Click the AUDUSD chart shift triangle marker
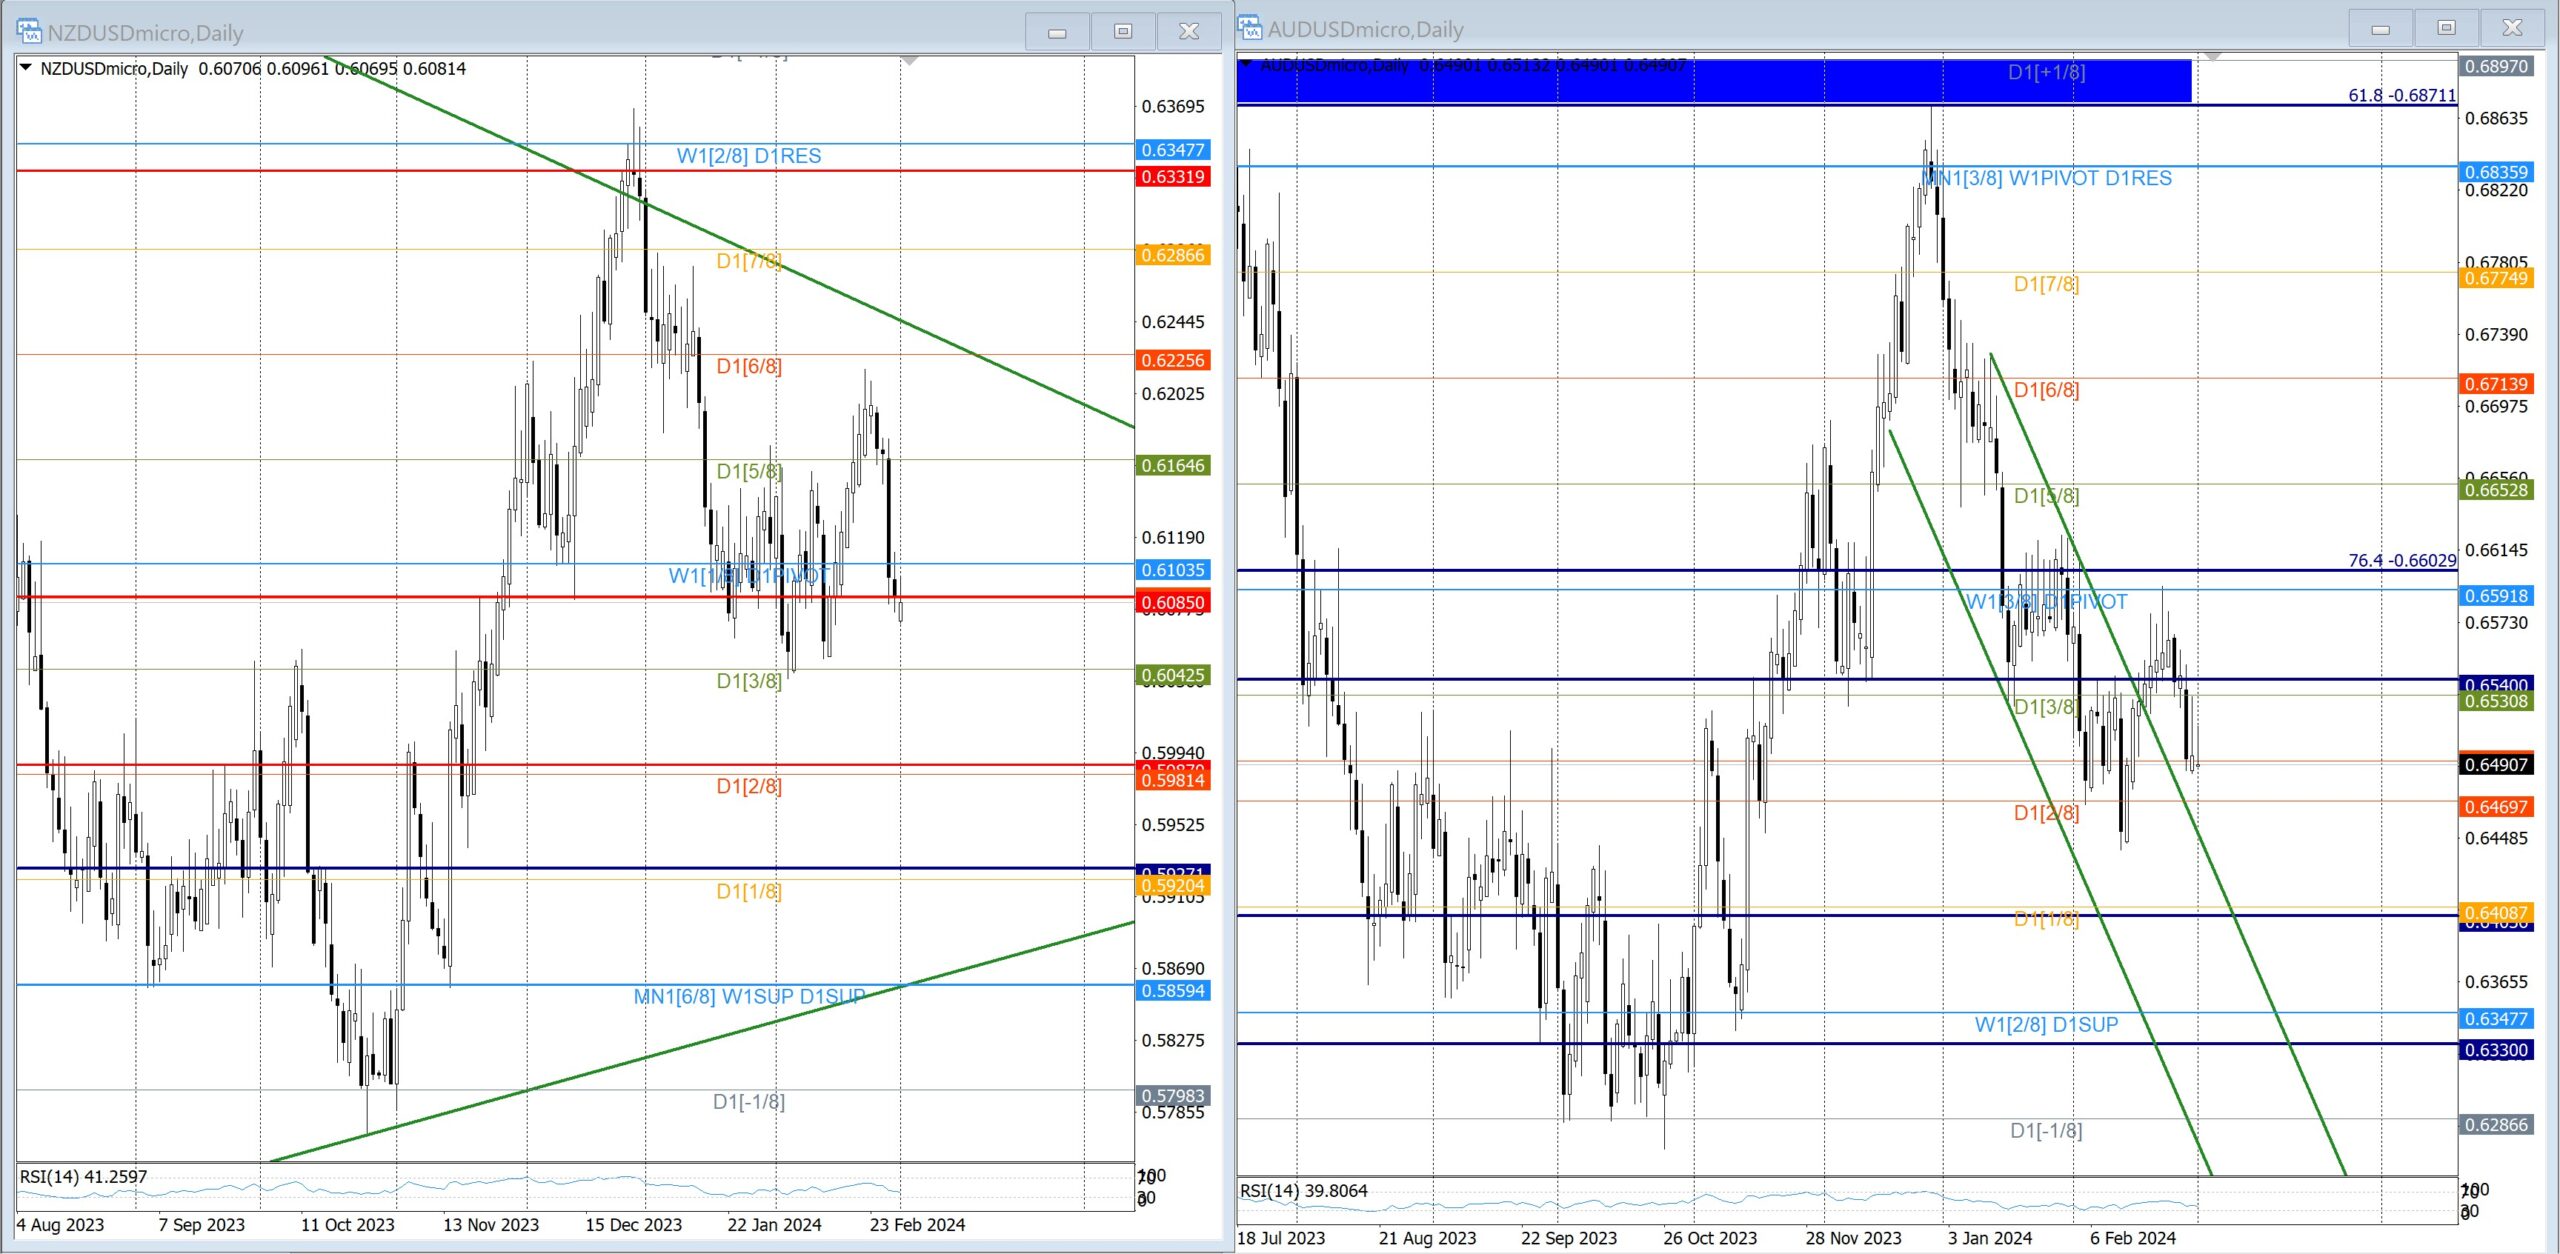This screenshot has width=2560, height=1254. (x=2212, y=57)
